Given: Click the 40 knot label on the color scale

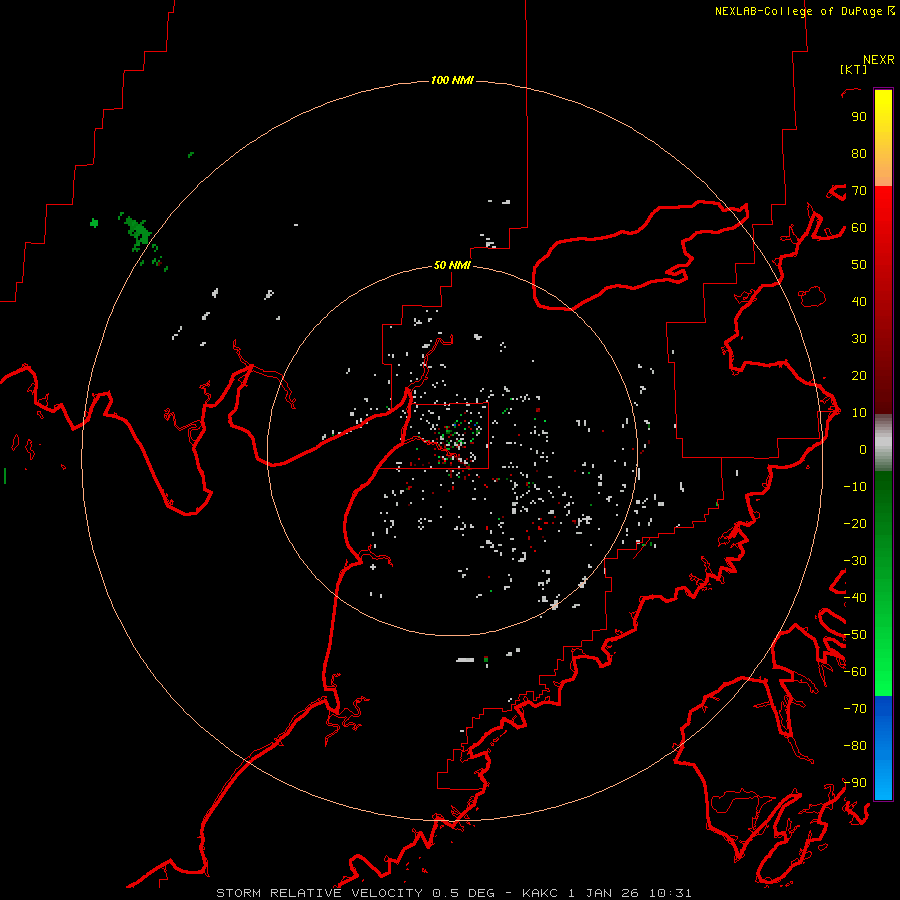Looking at the screenshot, I should [x=859, y=301].
